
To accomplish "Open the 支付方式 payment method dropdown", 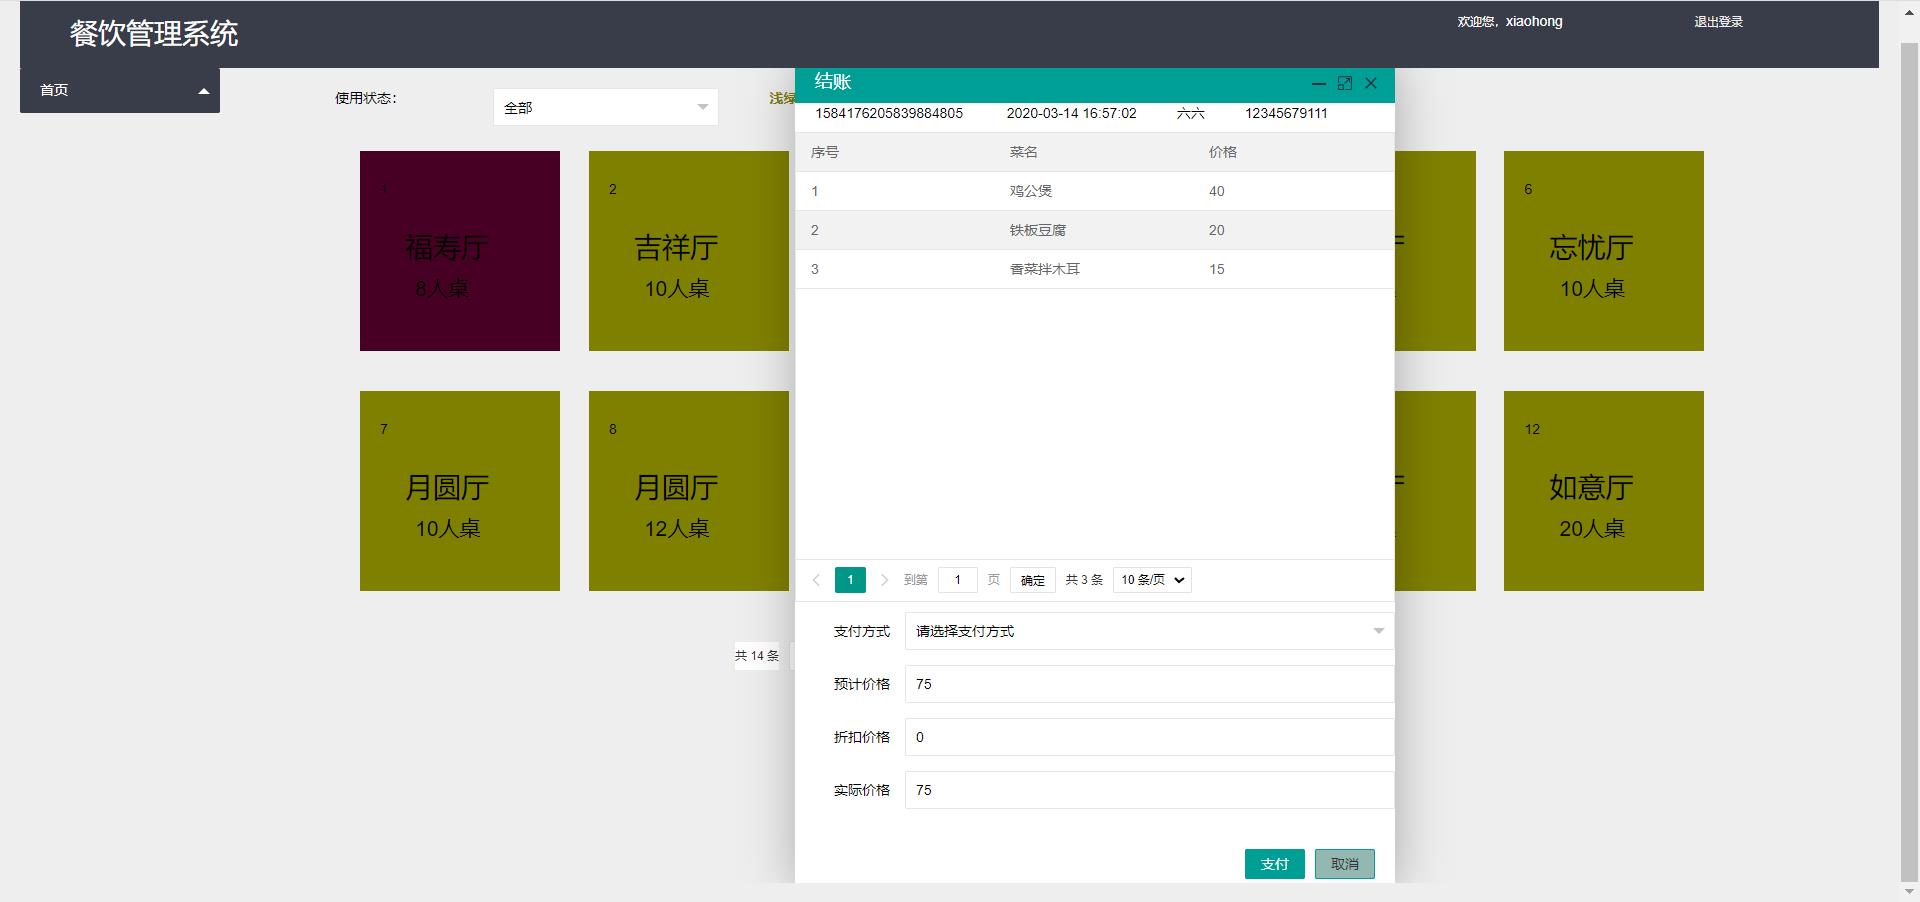I will tap(1148, 631).
